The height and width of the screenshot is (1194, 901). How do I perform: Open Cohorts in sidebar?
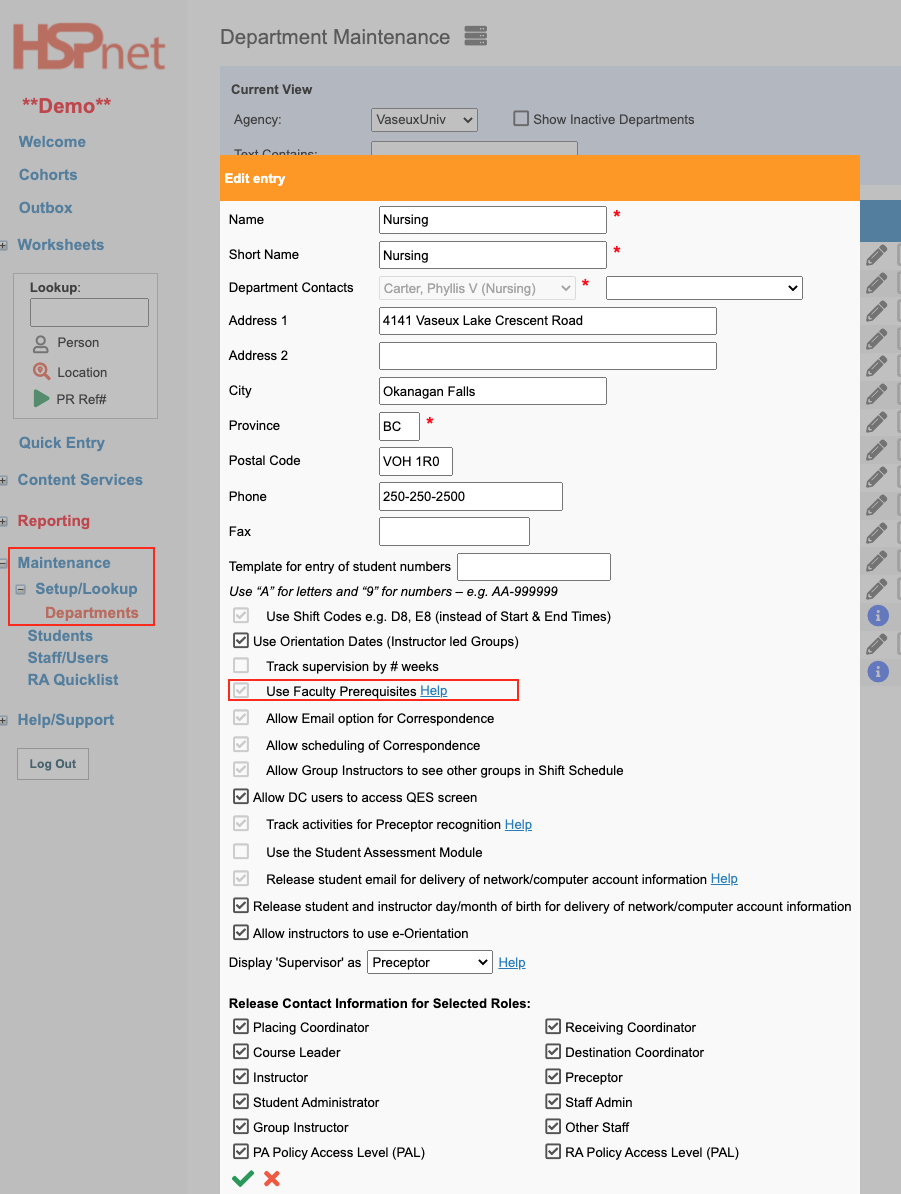click(x=48, y=174)
